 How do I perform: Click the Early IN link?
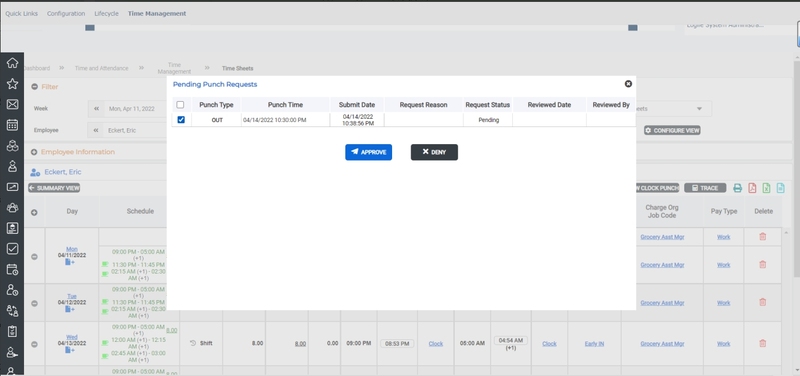tap(594, 343)
